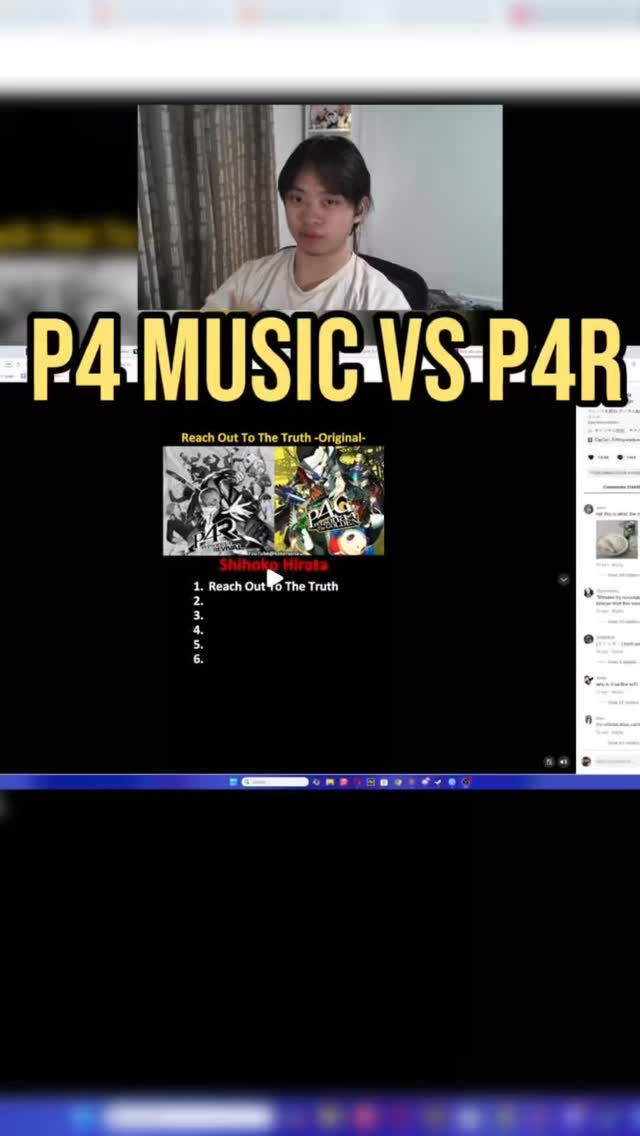
Task: Click the first commenter's avatar
Action: tap(589, 509)
